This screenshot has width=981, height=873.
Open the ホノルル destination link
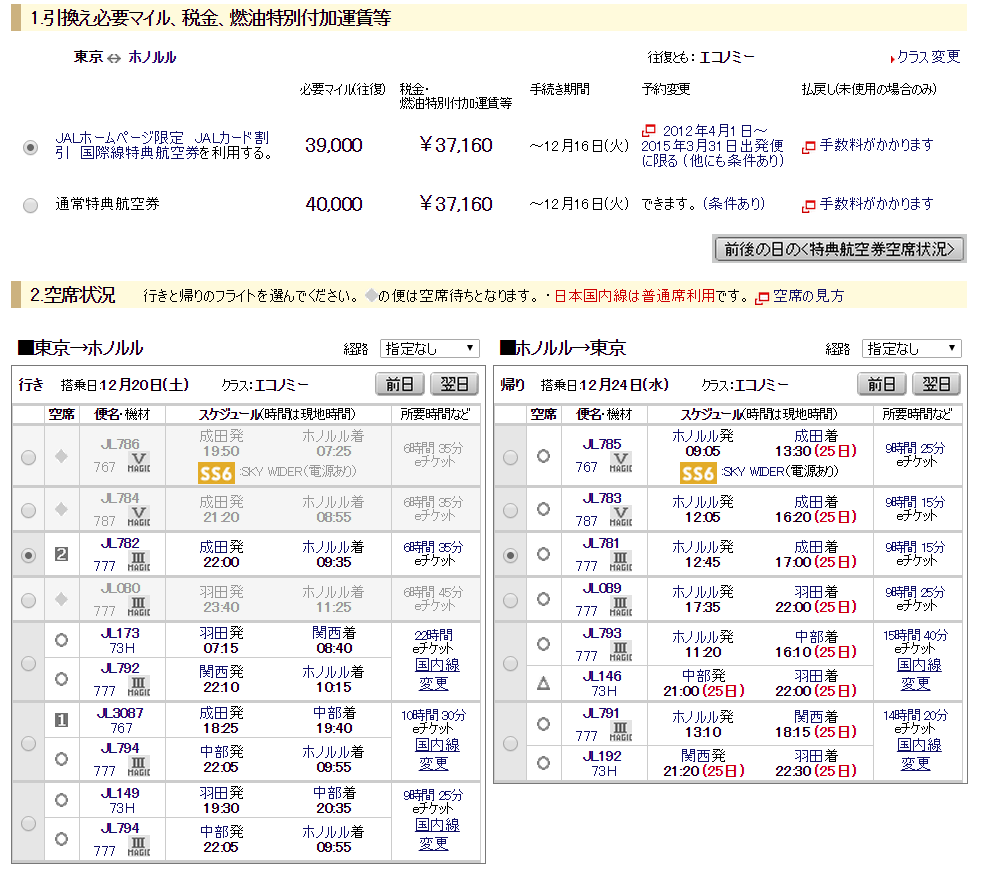coord(152,57)
